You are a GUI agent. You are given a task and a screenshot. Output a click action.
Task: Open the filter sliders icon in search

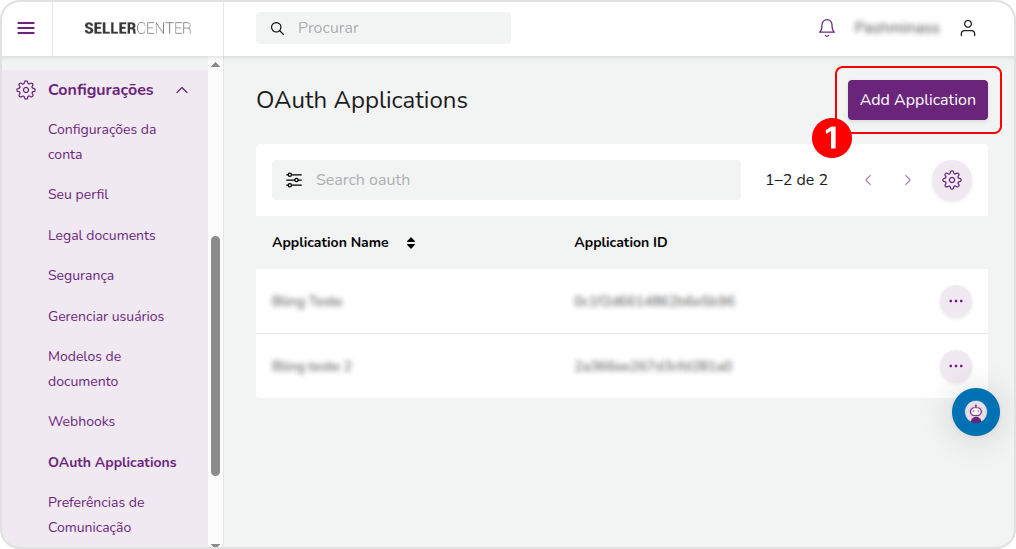tap(294, 180)
